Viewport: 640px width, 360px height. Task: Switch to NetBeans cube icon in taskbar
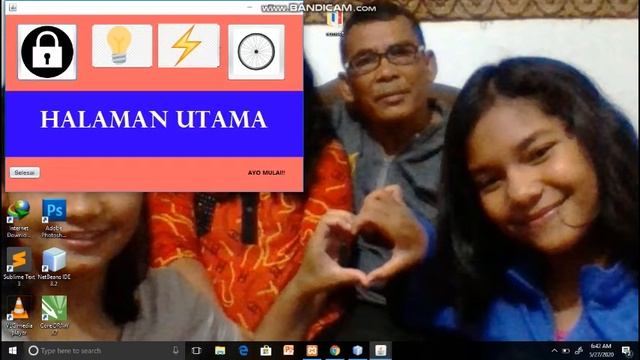pos(358,351)
